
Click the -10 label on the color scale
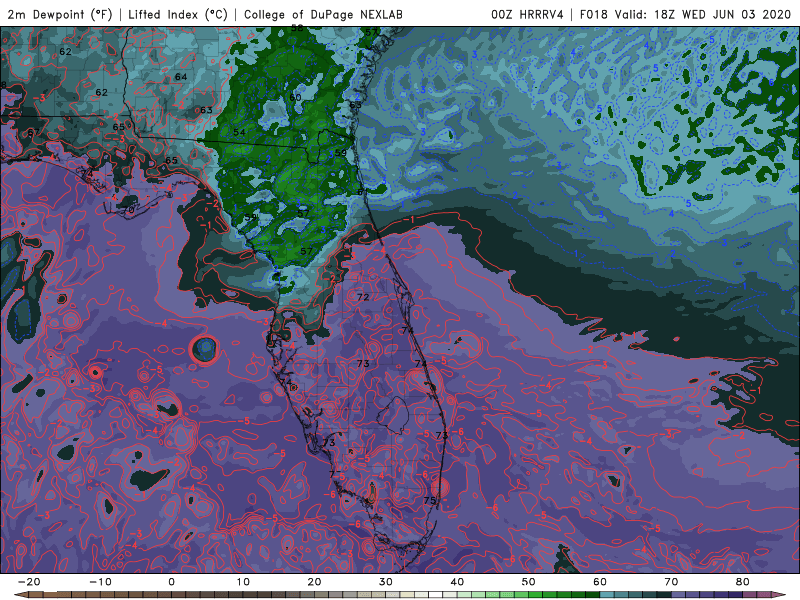pos(100,582)
